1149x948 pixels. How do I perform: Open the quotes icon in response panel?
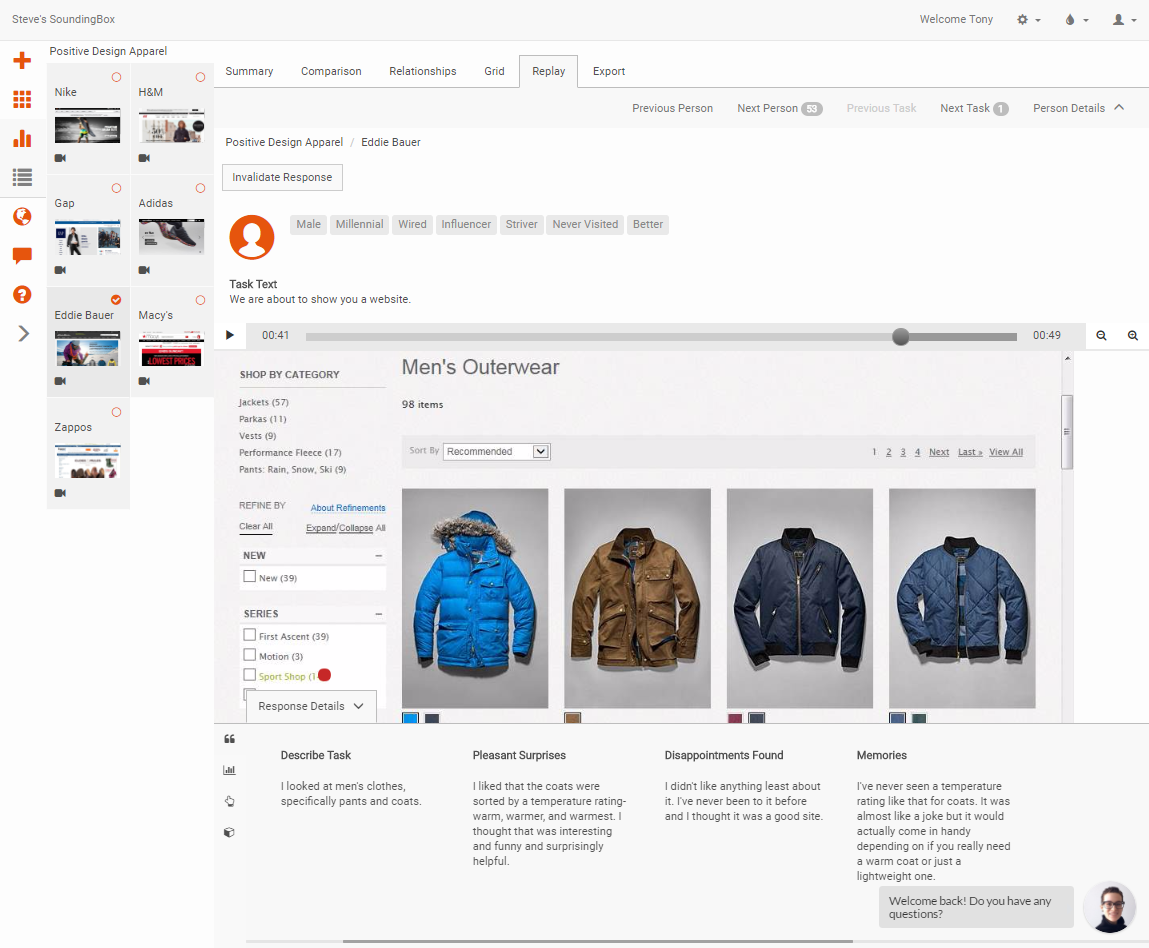click(x=229, y=738)
